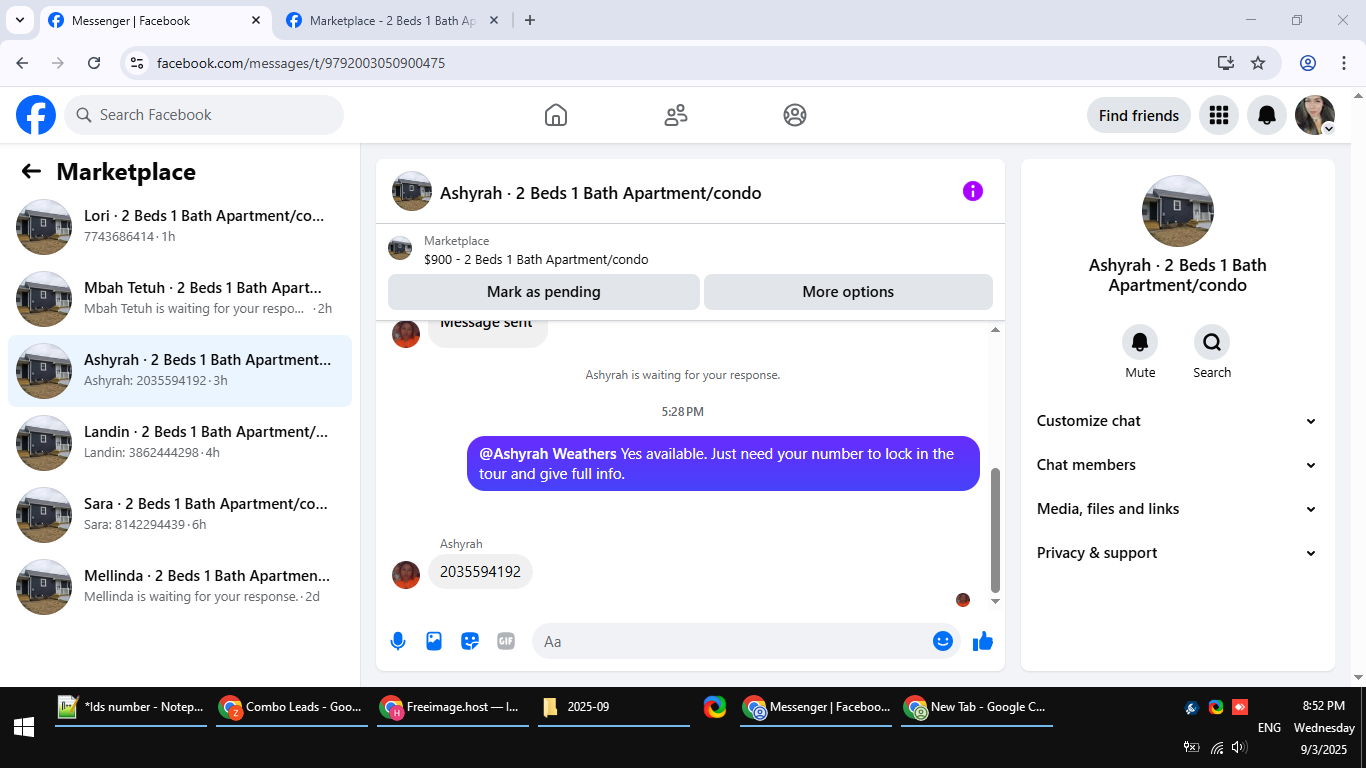Image resolution: width=1366 pixels, height=768 pixels.
Task: Click the chat scrollbar thumb
Action: pos(995,530)
